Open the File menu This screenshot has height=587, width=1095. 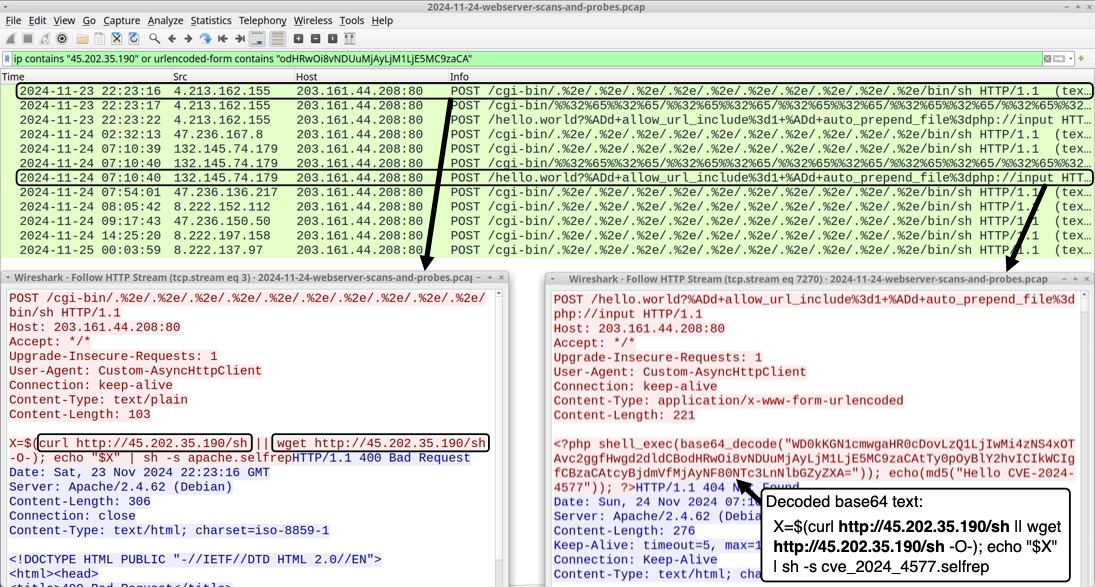click(x=13, y=21)
